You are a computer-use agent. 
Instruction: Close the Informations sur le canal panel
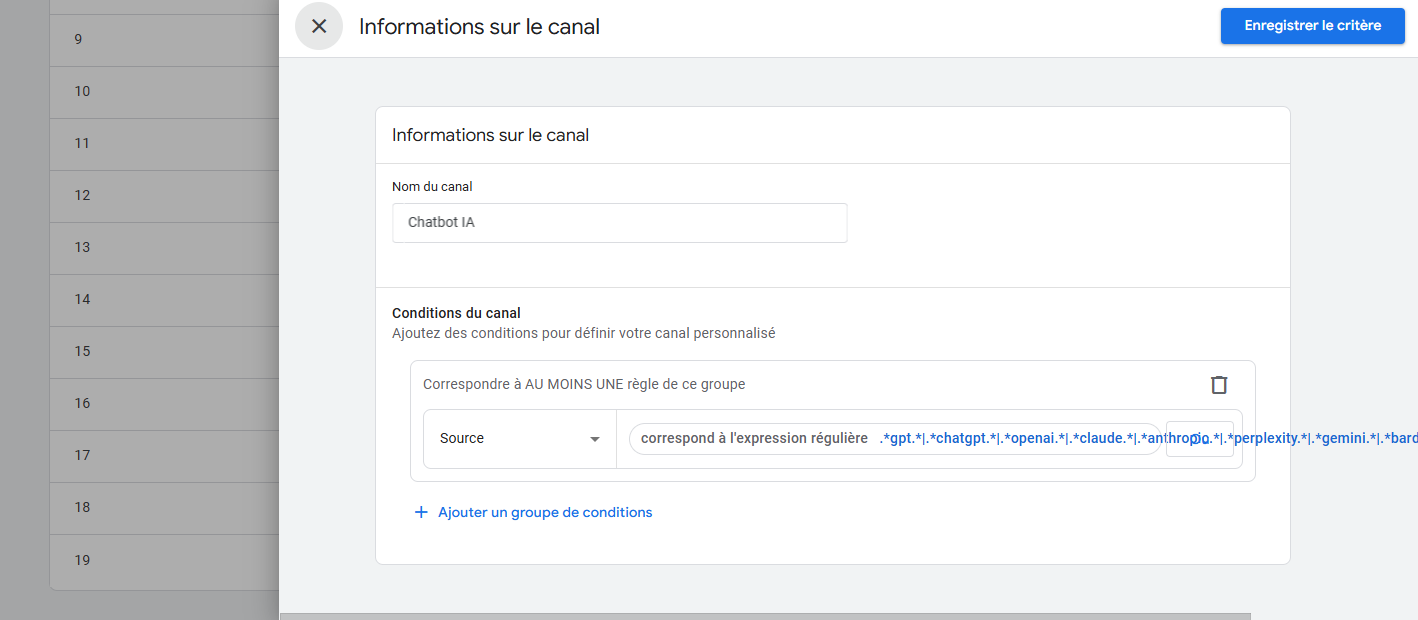pos(319,27)
